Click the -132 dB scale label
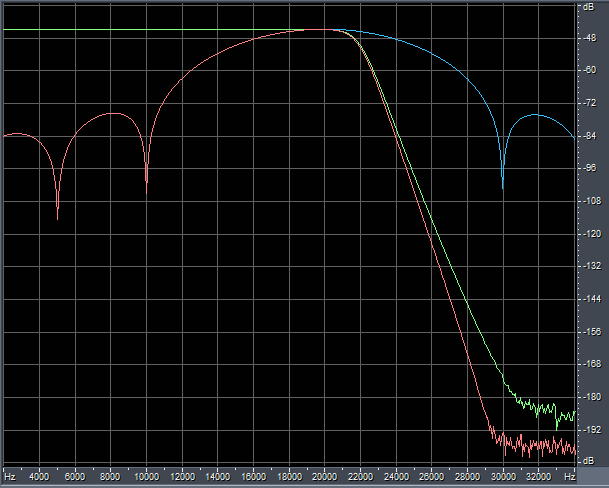The image size is (609, 488). pyautogui.click(x=591, y=266)
